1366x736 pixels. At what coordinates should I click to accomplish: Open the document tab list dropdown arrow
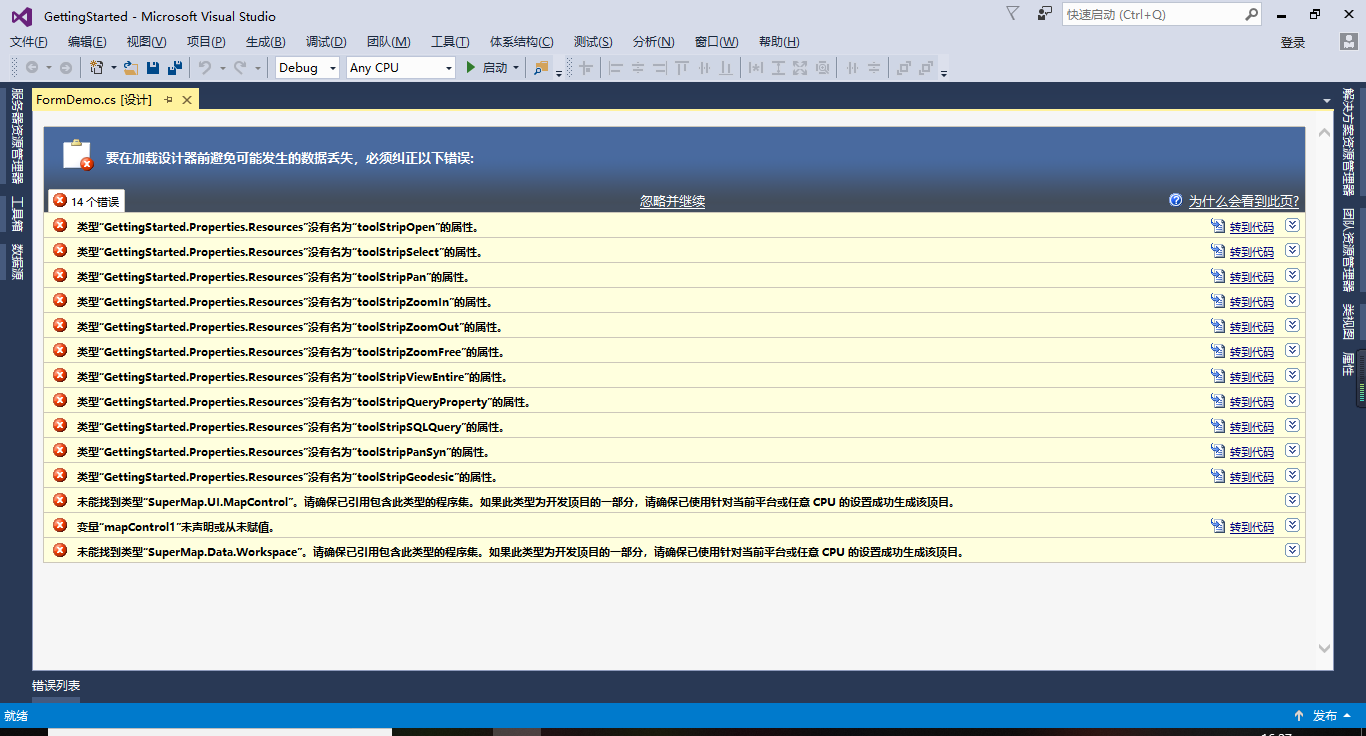[x=1326, y=100]
